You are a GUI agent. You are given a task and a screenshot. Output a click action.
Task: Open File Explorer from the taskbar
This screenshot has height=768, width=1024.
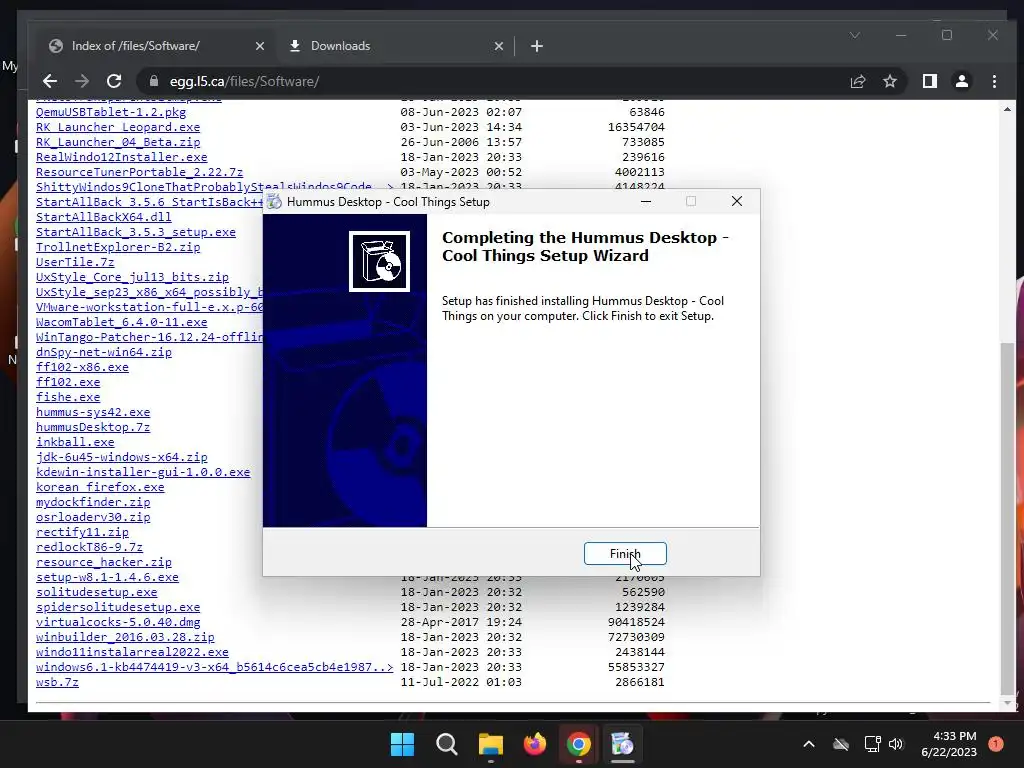click(x=490, y=744)
